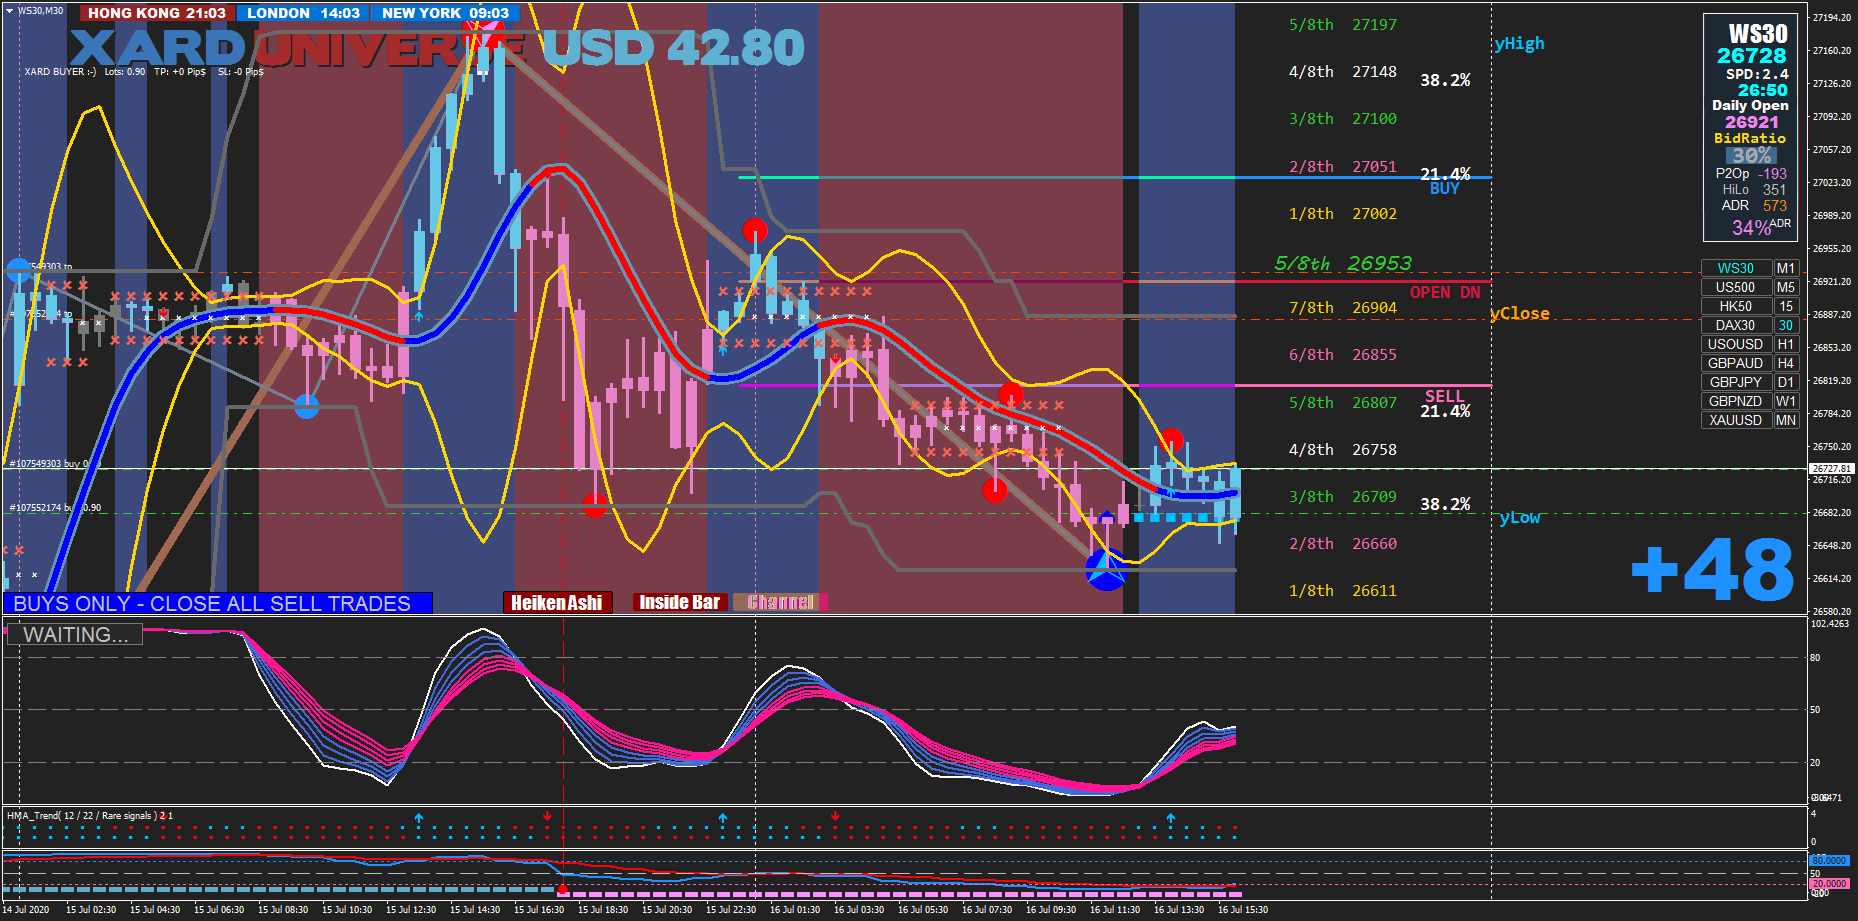Select the yHigh level label
The height and width of the screenshot is (921, 1858).
(x=1519, y=43)
